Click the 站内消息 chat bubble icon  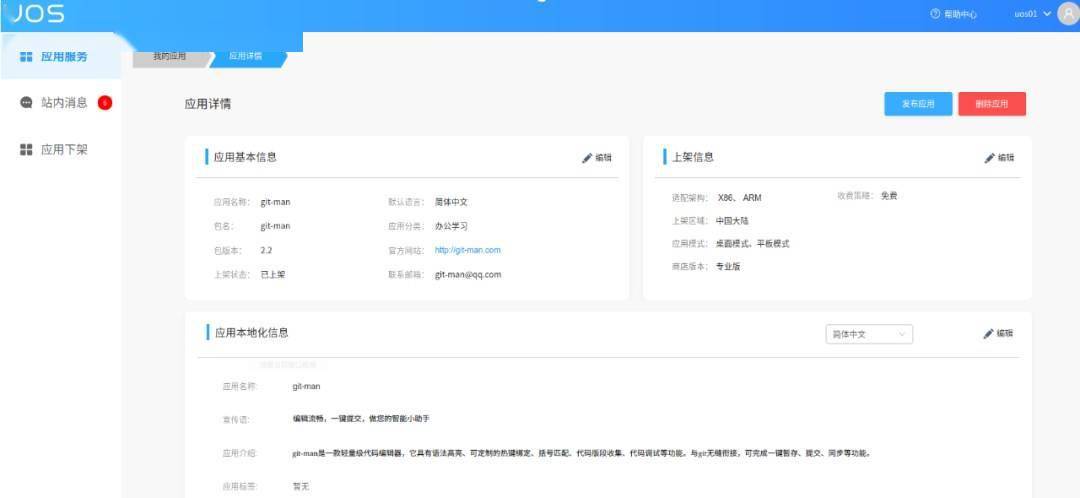click(27, 103)
